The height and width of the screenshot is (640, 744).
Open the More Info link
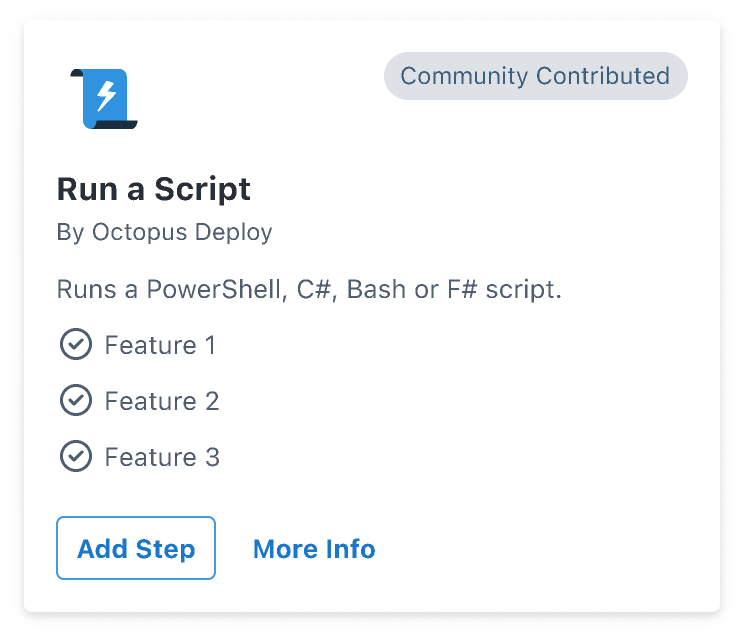click(x=314, y=549)
